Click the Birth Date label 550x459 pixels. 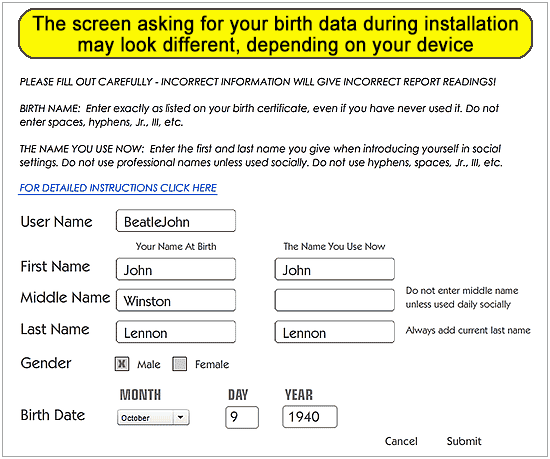[53, 415]
